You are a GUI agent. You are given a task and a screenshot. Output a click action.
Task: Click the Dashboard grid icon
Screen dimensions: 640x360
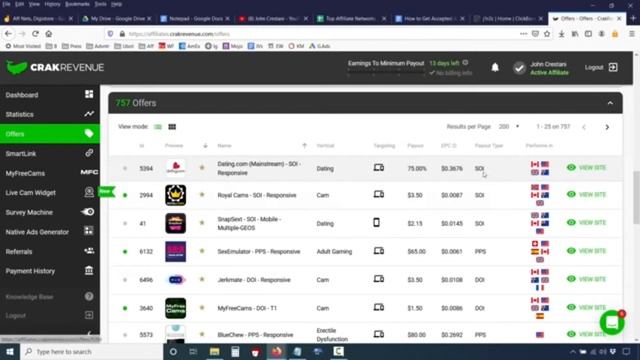click(x=89, y=94)
